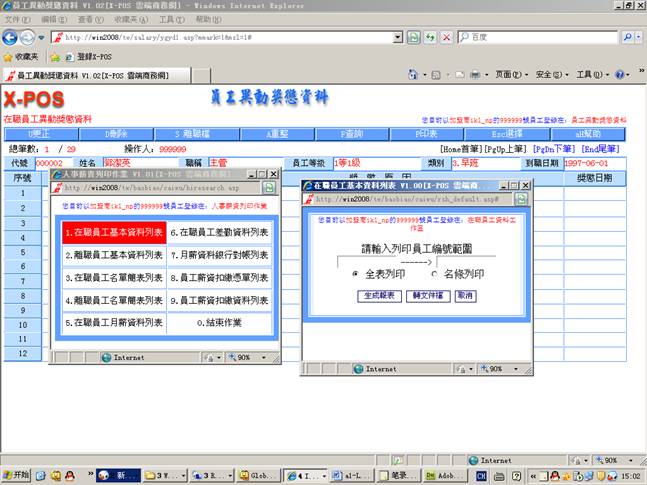Expand the 安全(S) dropdown menu

552,75
